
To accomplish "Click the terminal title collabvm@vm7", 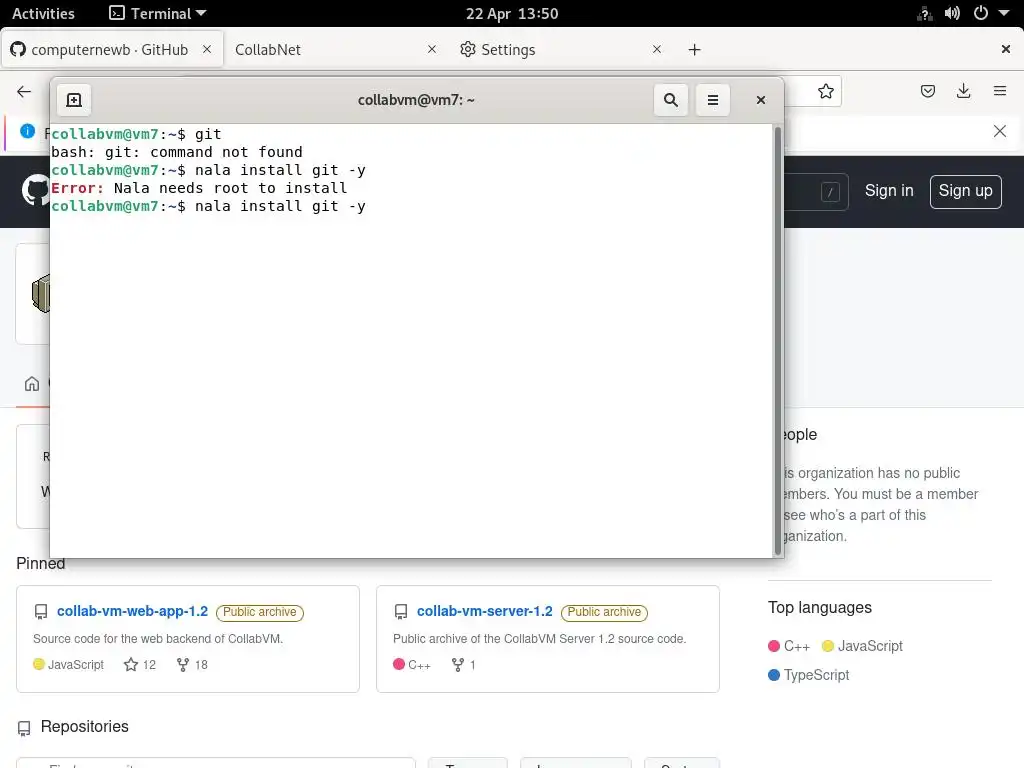I will pyautogui.click(x=416, y=100).
